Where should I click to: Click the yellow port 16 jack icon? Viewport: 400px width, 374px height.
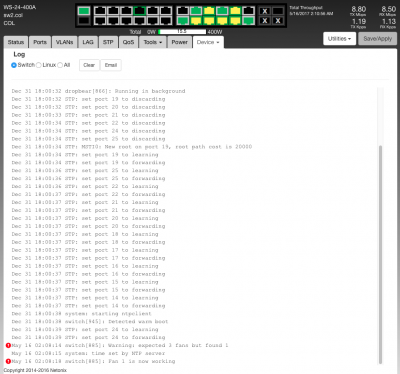coord(196,21)
